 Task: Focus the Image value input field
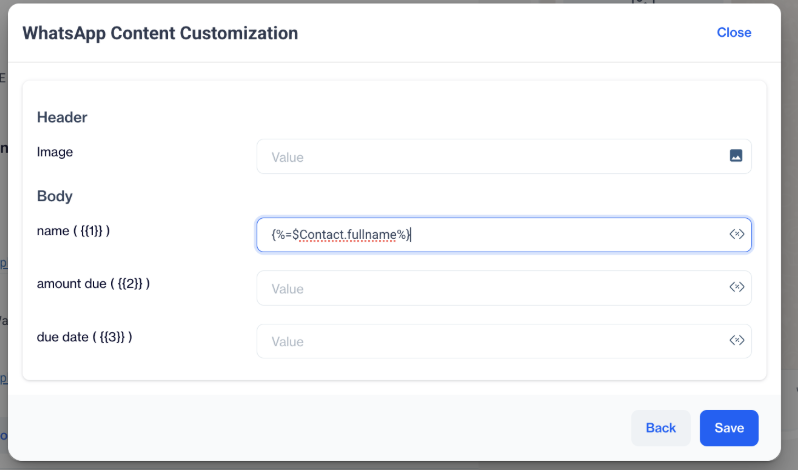point(490,157)
